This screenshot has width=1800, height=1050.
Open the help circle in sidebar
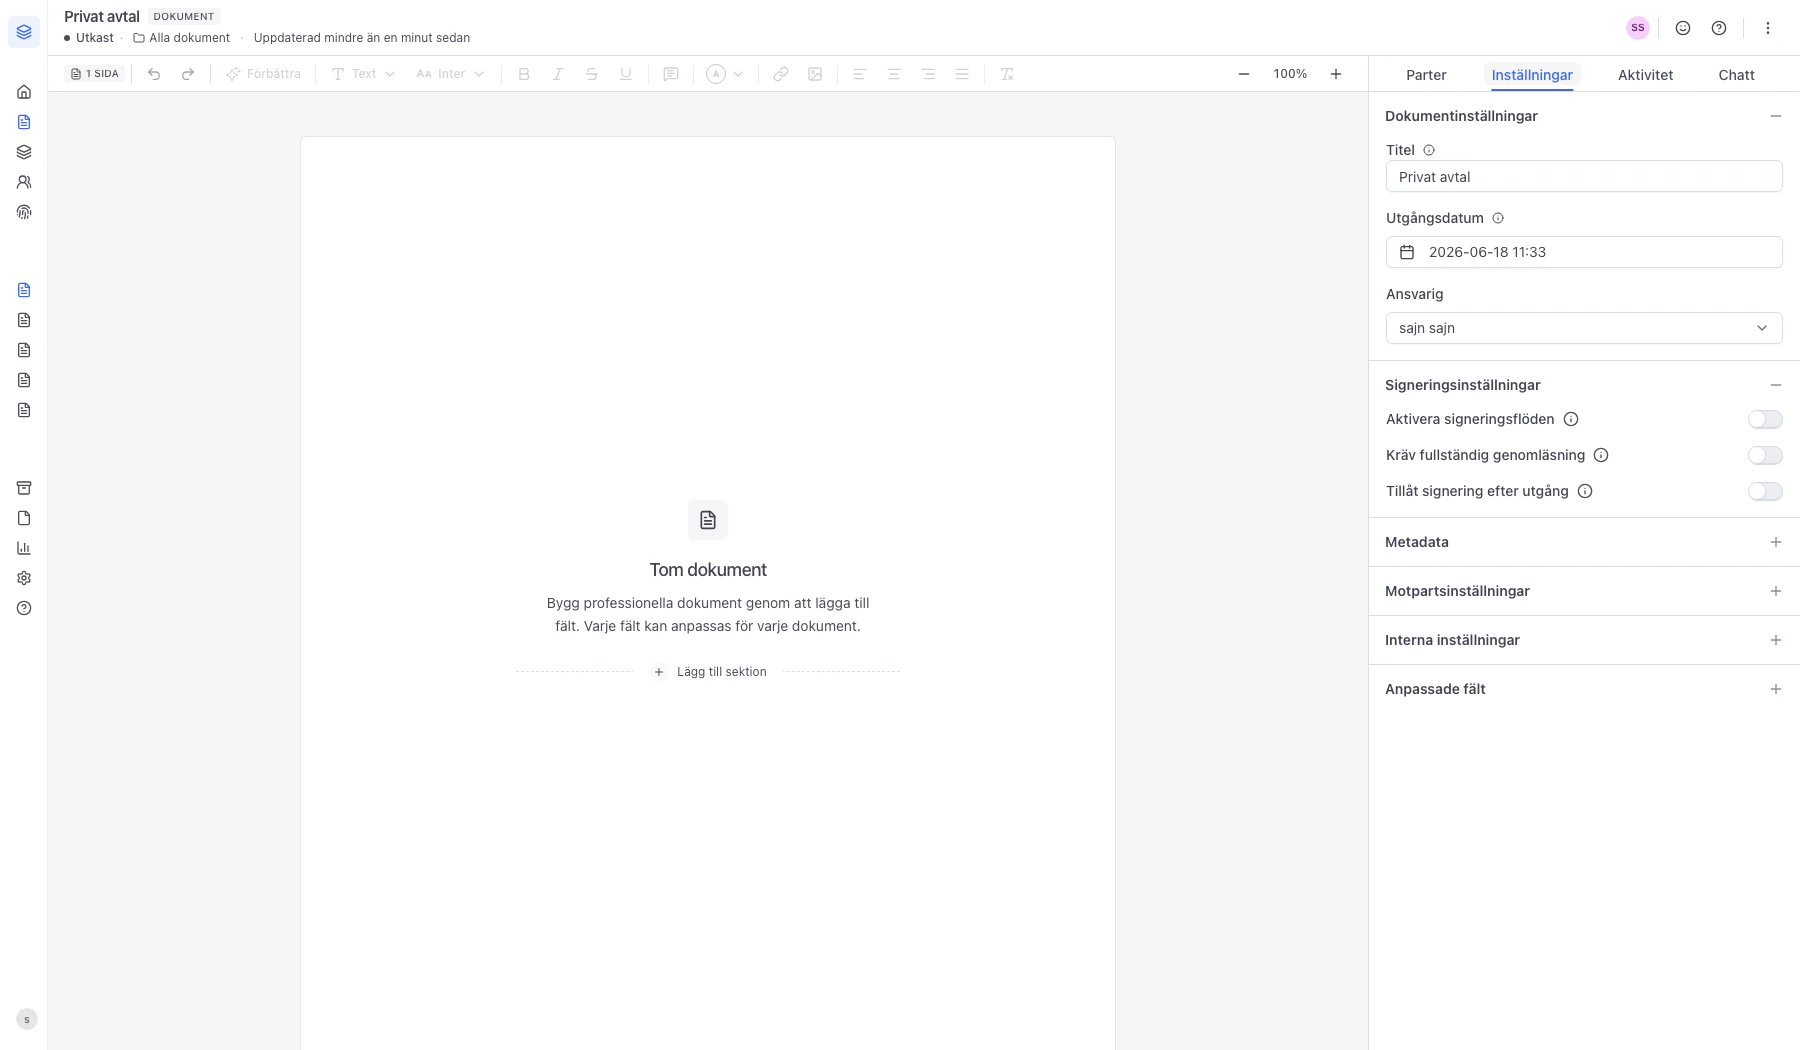click(x=24, y=608)
